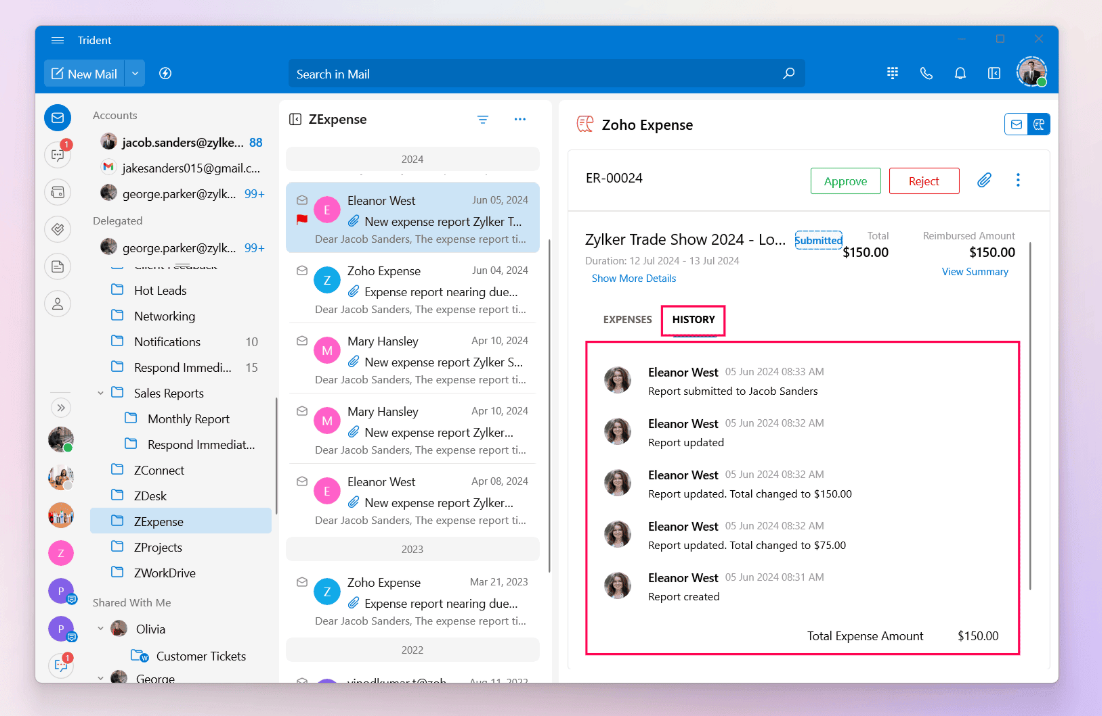Screen dimensions: 1102x716
Task: Open the tasks tag icon in sidebar
Action: [x=58, y=229]
